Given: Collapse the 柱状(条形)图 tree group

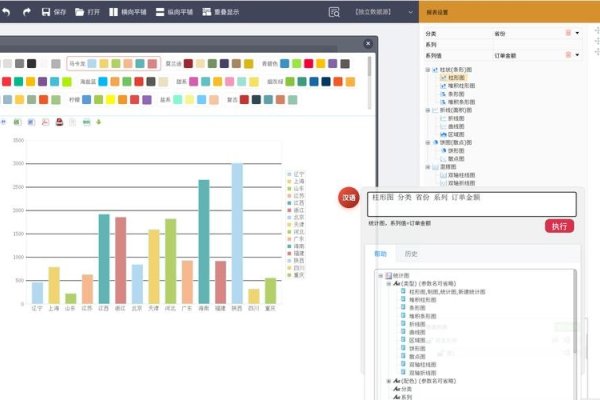Looking at the screenshot, I should pos(428,70).
